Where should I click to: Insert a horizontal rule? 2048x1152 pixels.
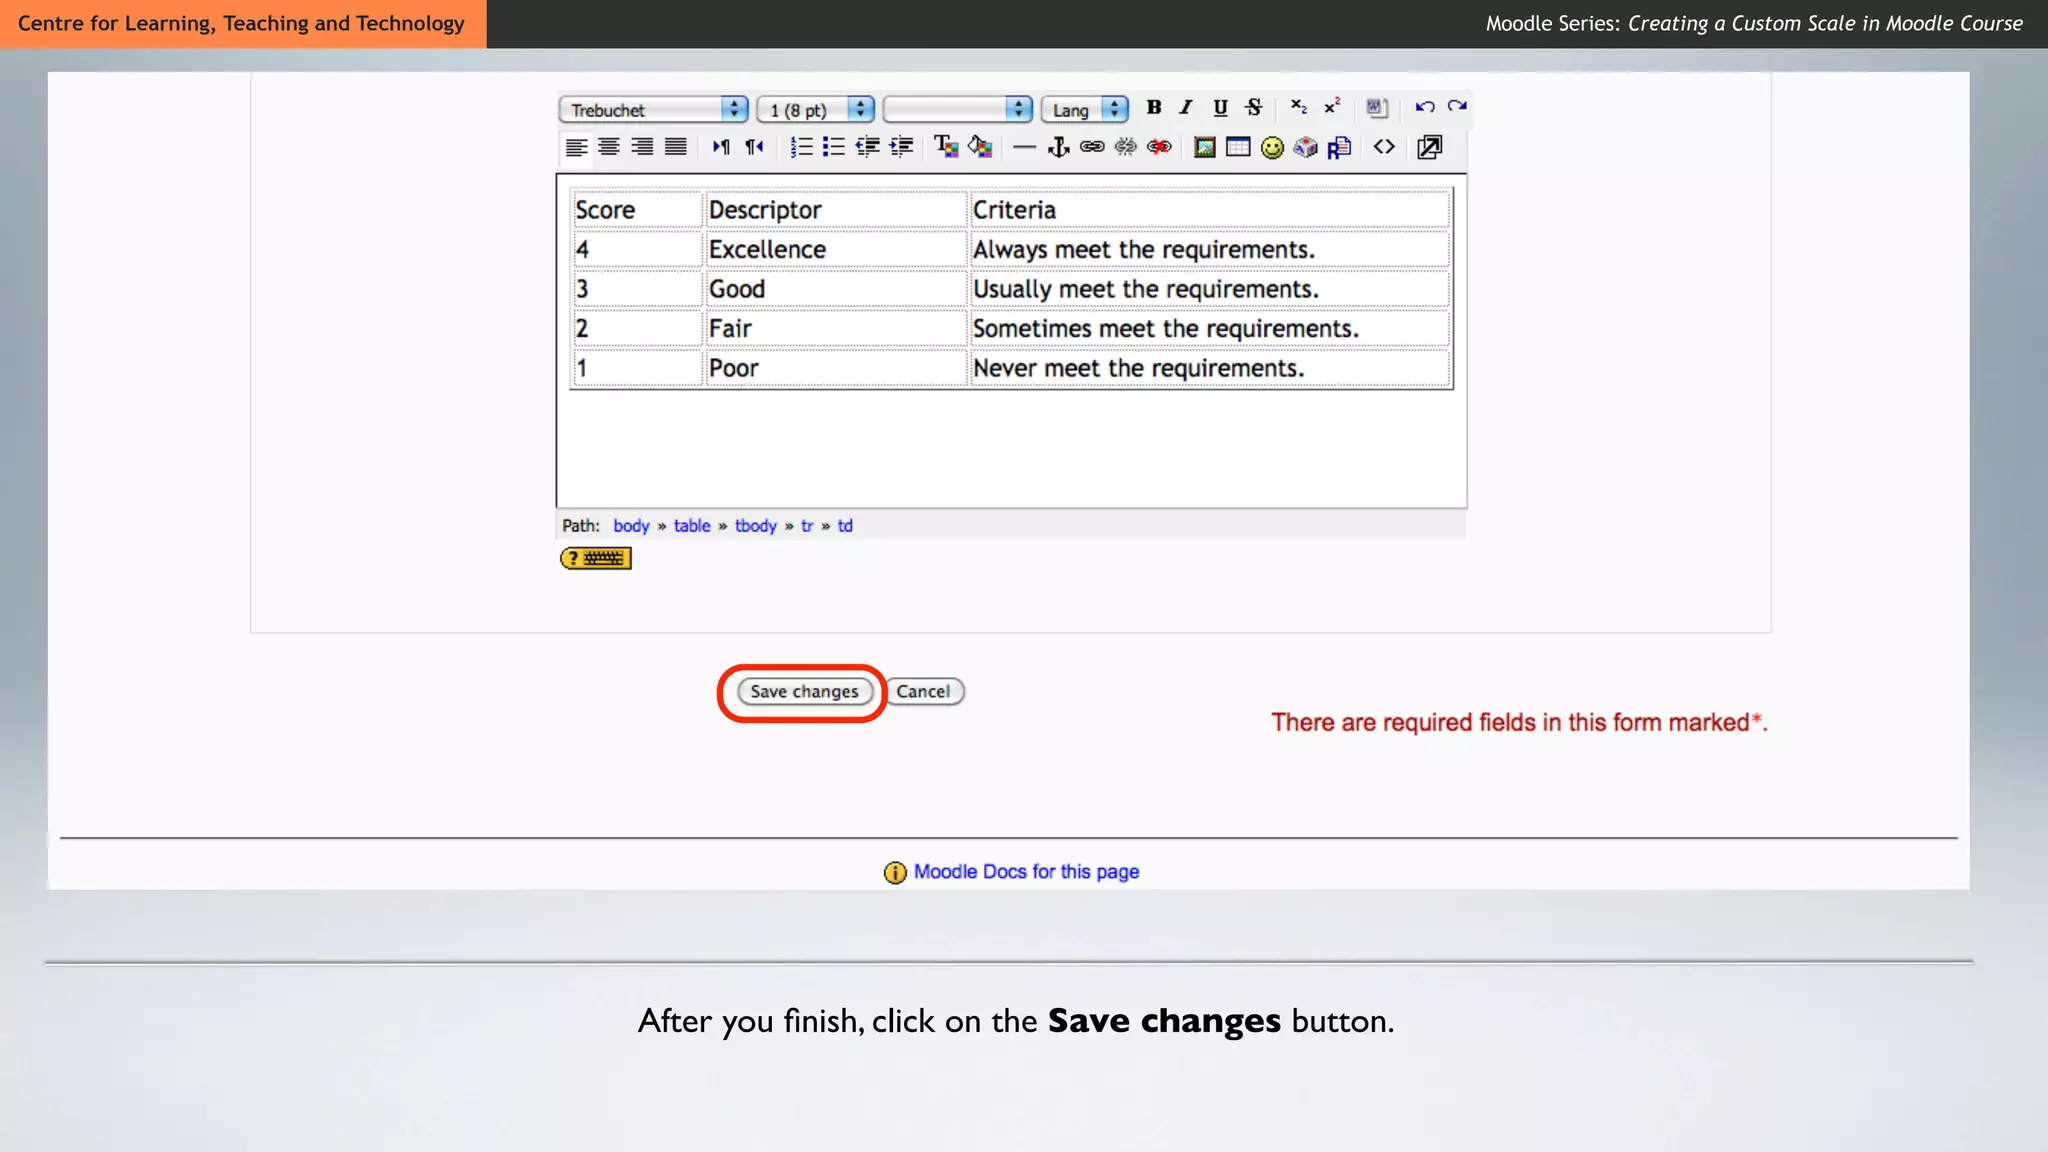click(1024, 147)
